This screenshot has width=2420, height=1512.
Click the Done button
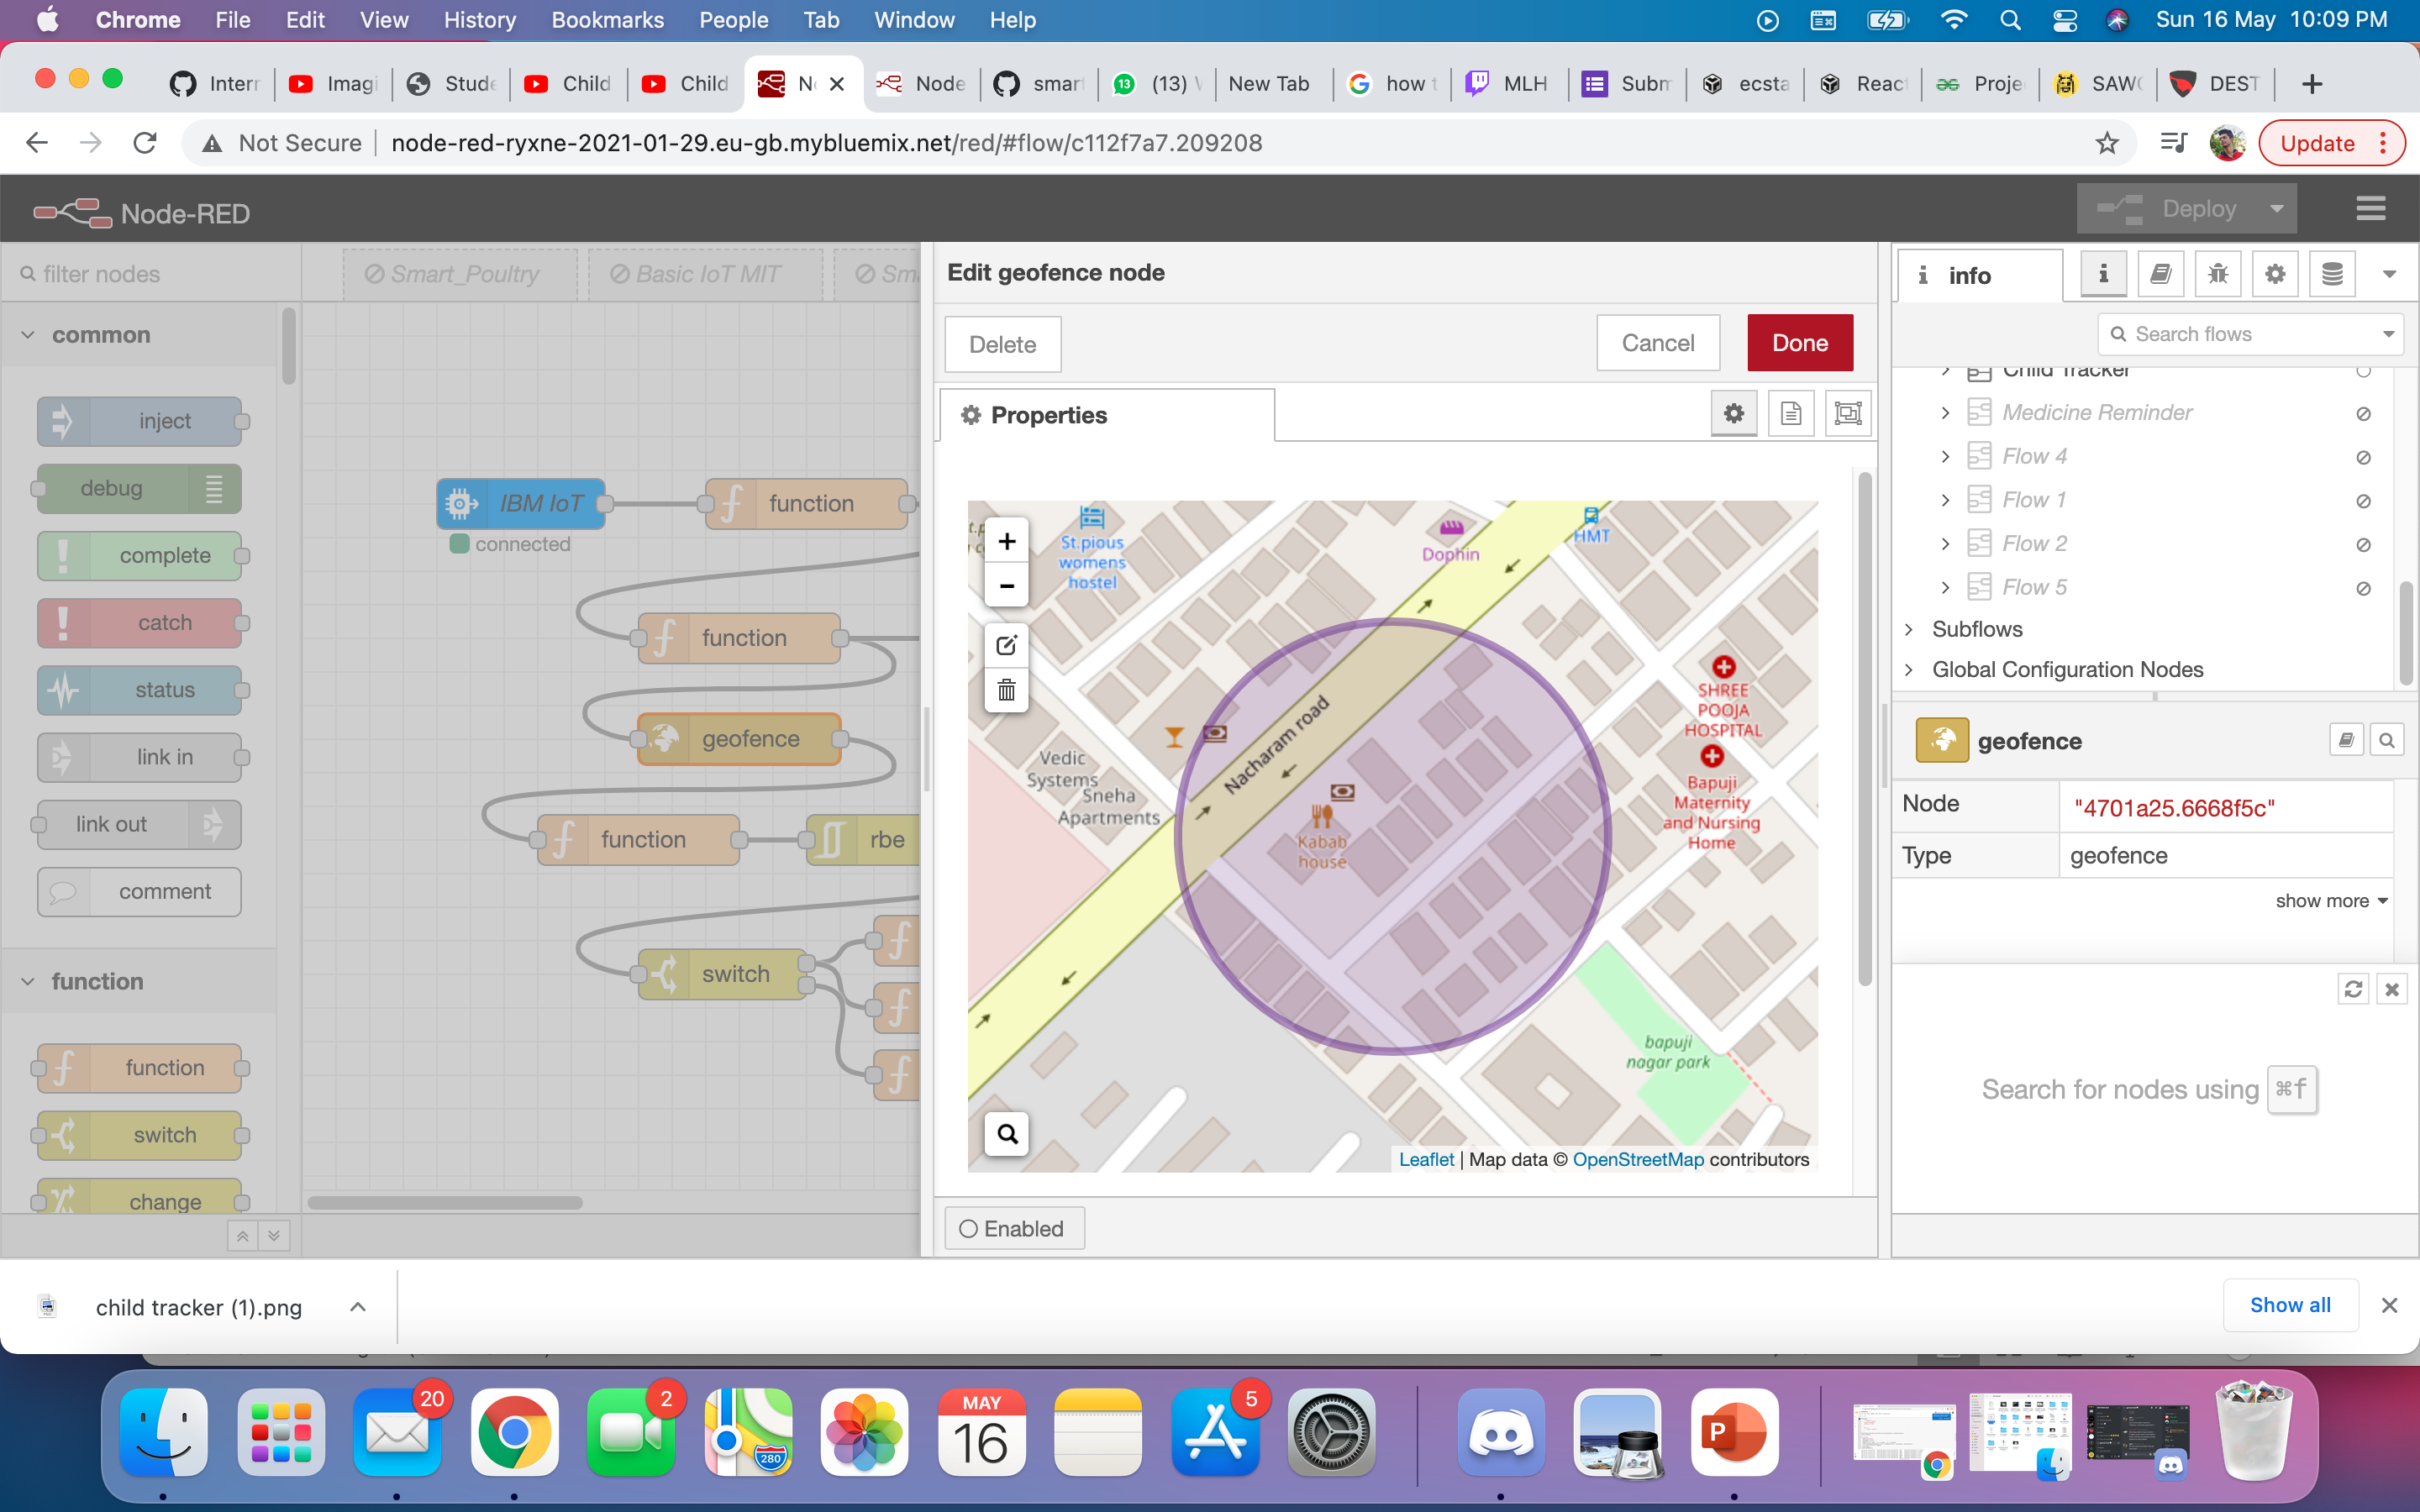coord(1799,343)
